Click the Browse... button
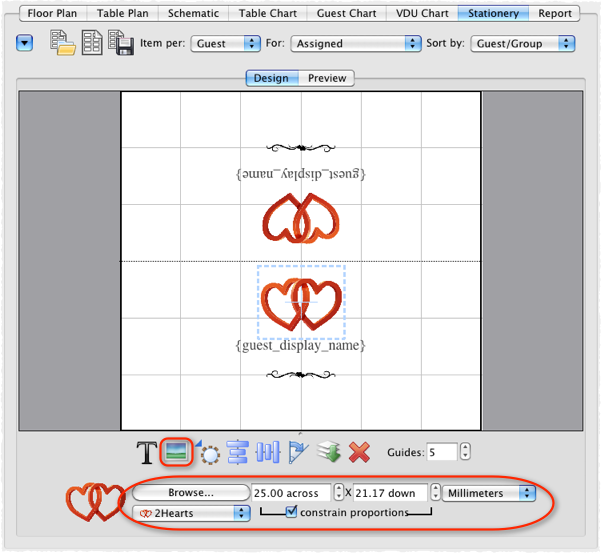This screenshot has height=553, width=601. coord(190,493)
